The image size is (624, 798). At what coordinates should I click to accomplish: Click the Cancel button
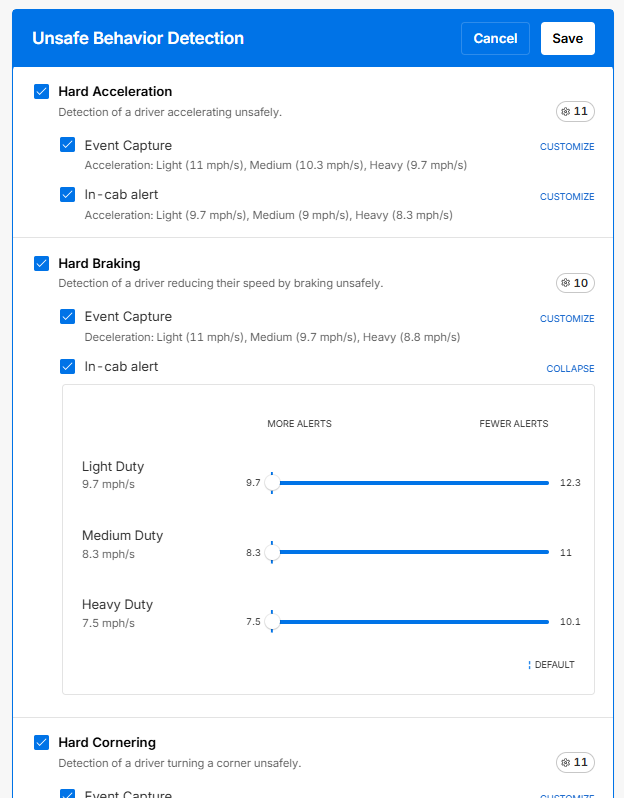[x=495, y=38]
